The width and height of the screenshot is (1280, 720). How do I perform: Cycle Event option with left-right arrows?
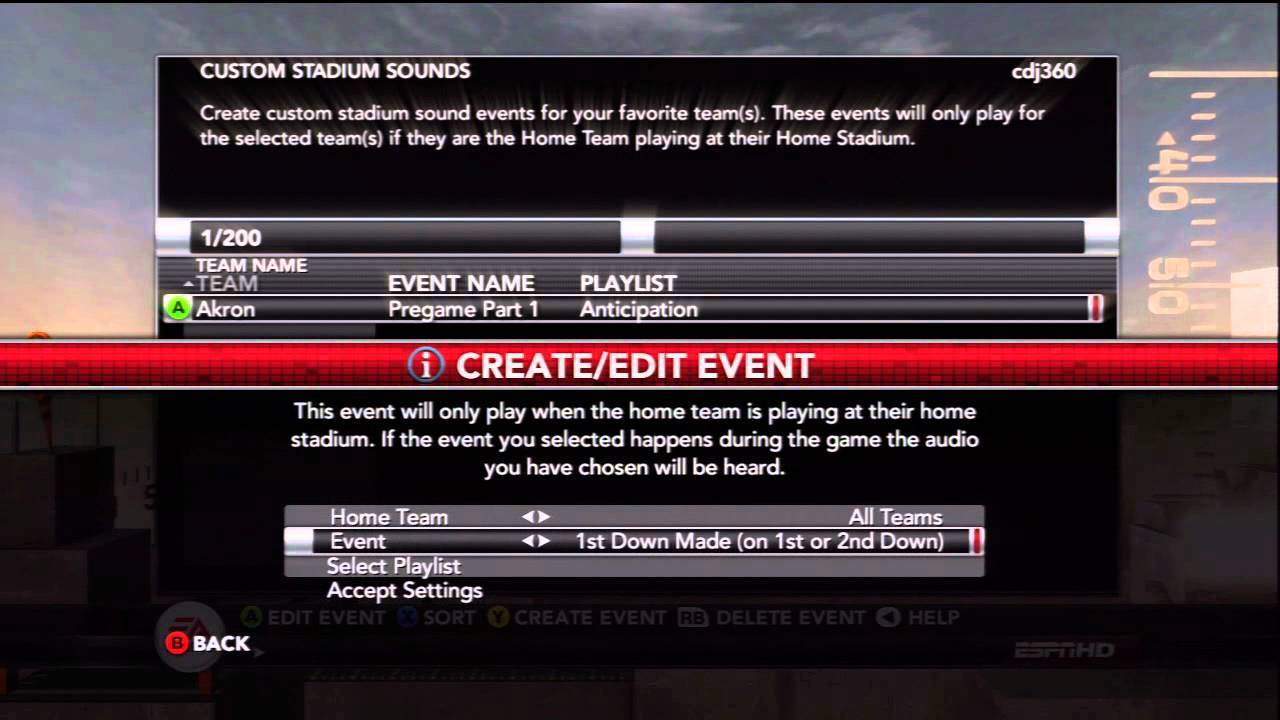click(536, 541)
